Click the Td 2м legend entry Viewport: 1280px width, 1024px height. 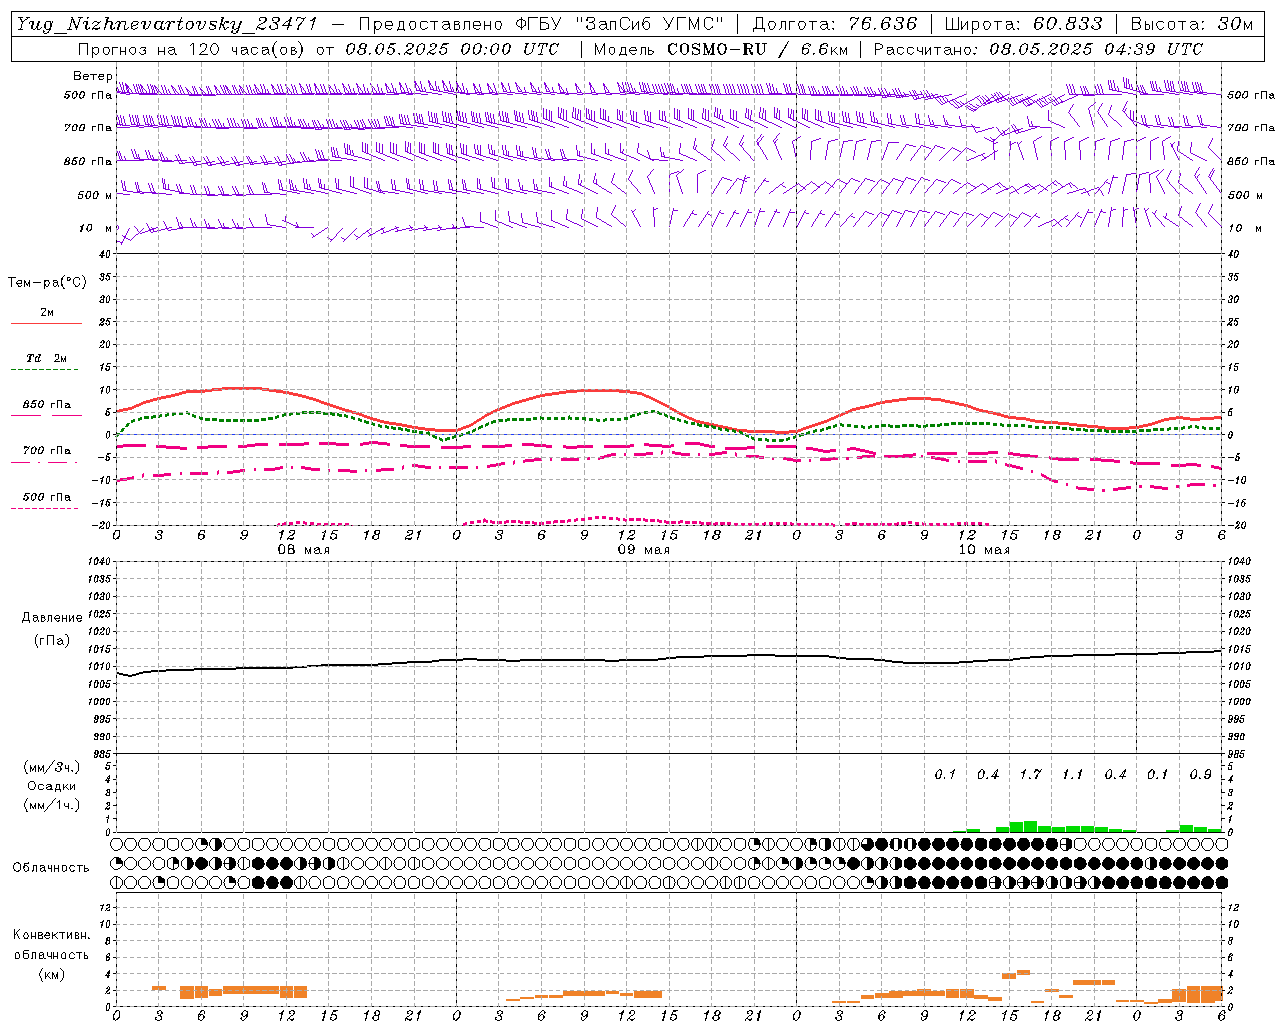tap(46, 358)
